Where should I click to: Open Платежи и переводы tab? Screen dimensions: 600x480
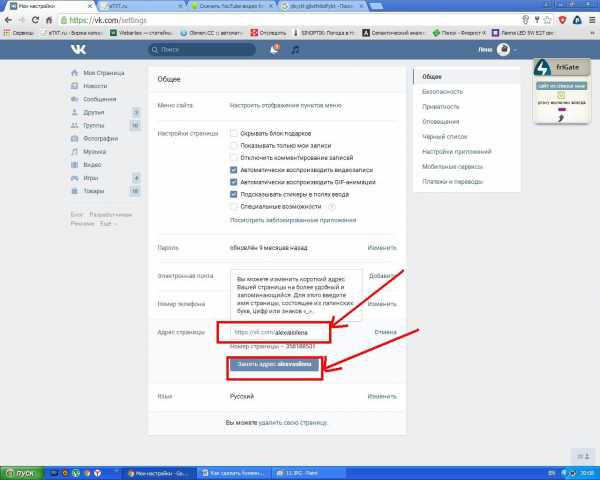[x=452, y=181]
